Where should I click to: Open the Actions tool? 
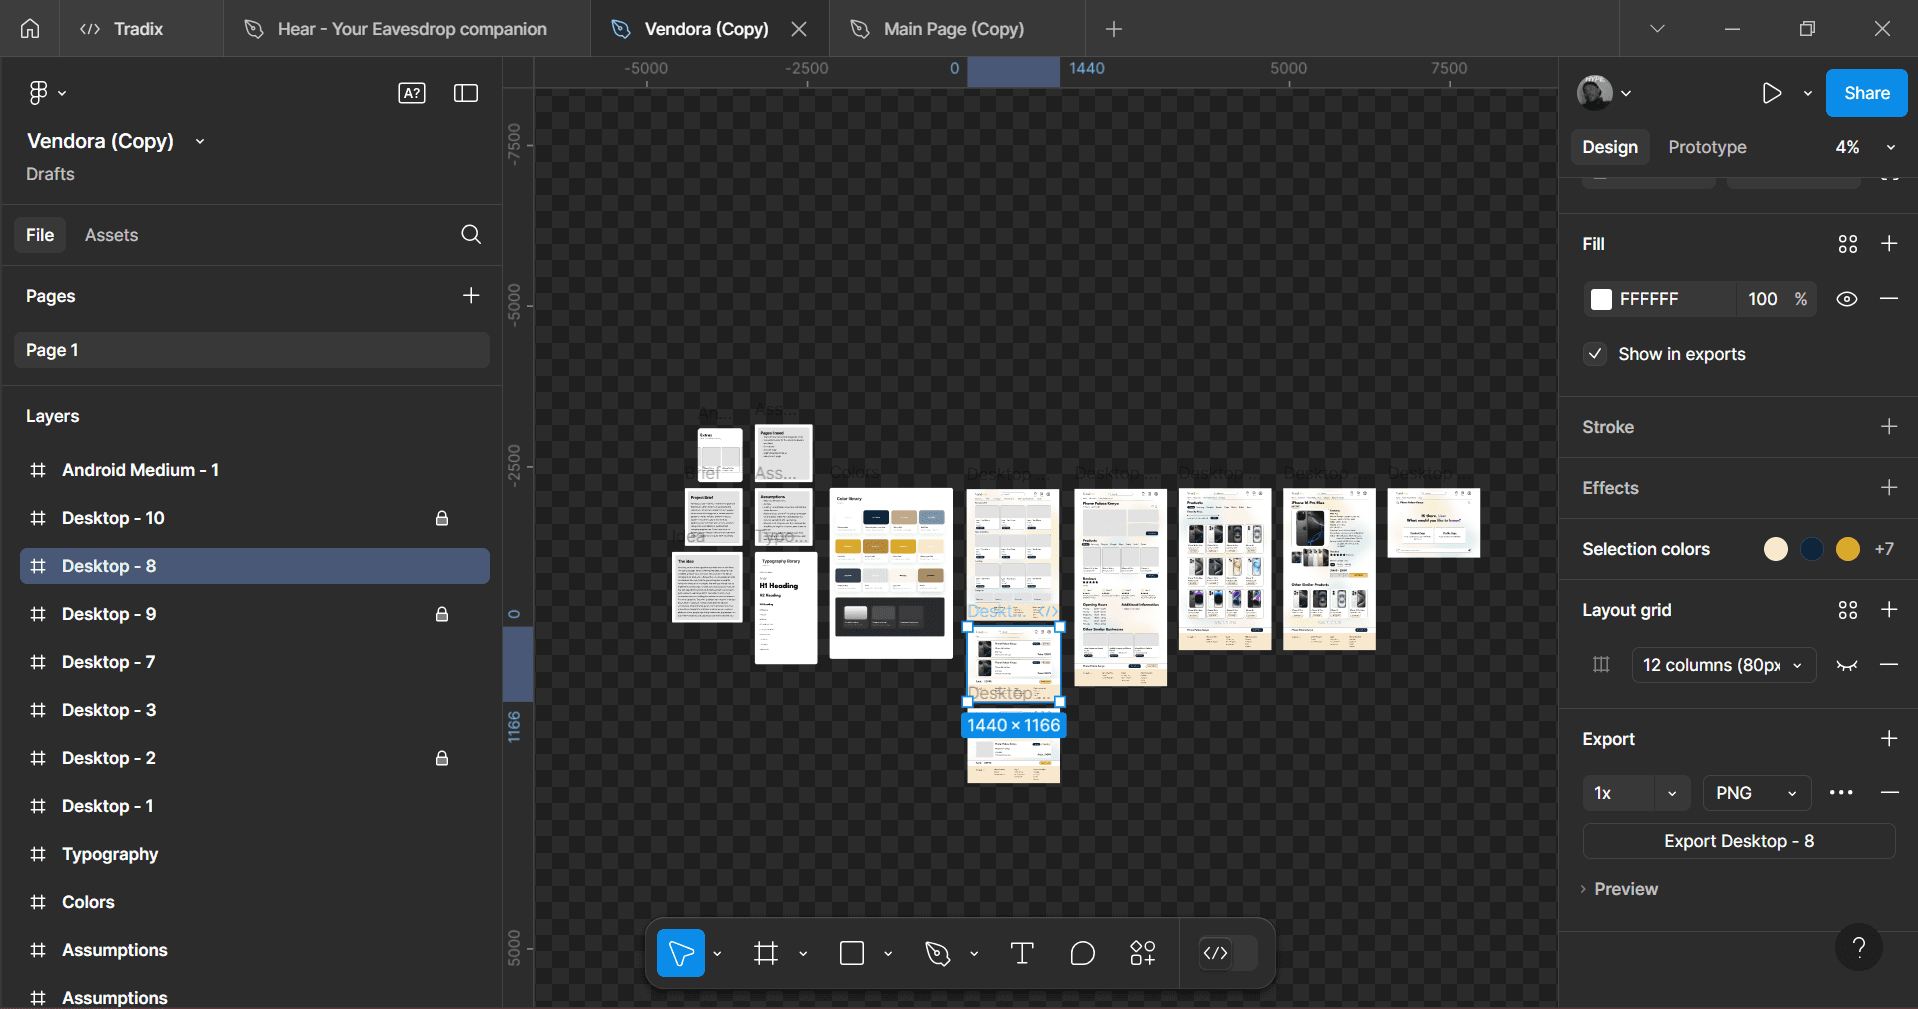tap(1143, 953)
